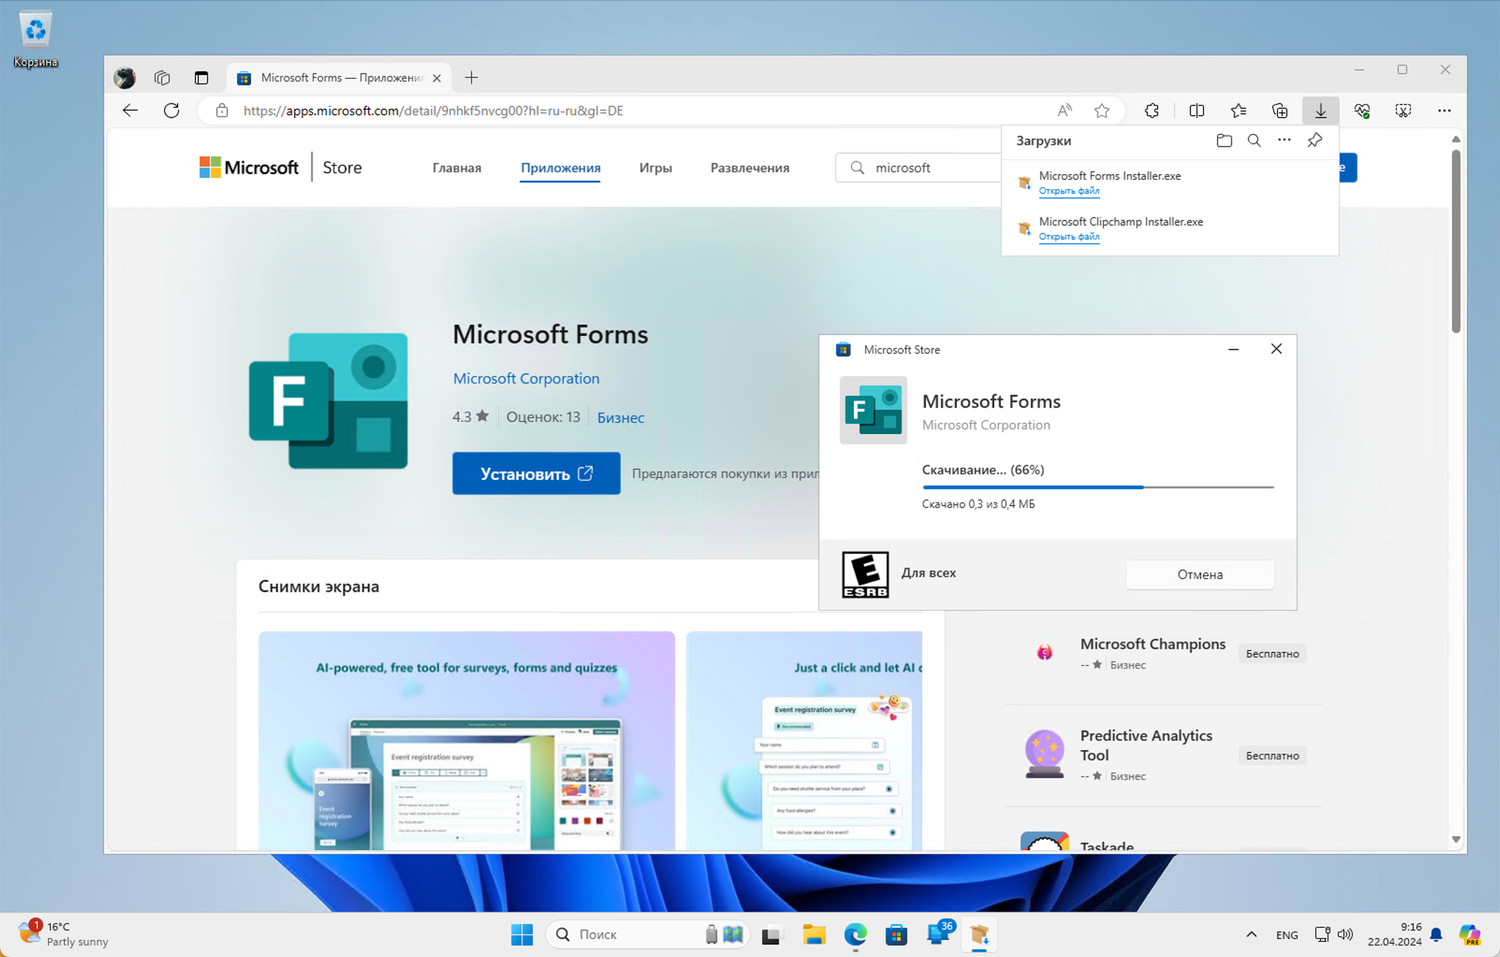Open the tab actions menu icon
This screenshot has height=957, width=1500.
pos(201,78)
